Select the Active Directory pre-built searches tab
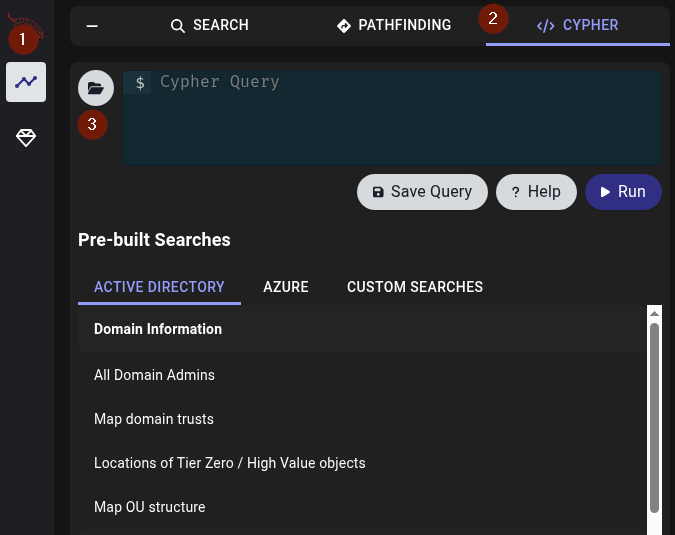675x535 pixels. click(x=159, y=287)
